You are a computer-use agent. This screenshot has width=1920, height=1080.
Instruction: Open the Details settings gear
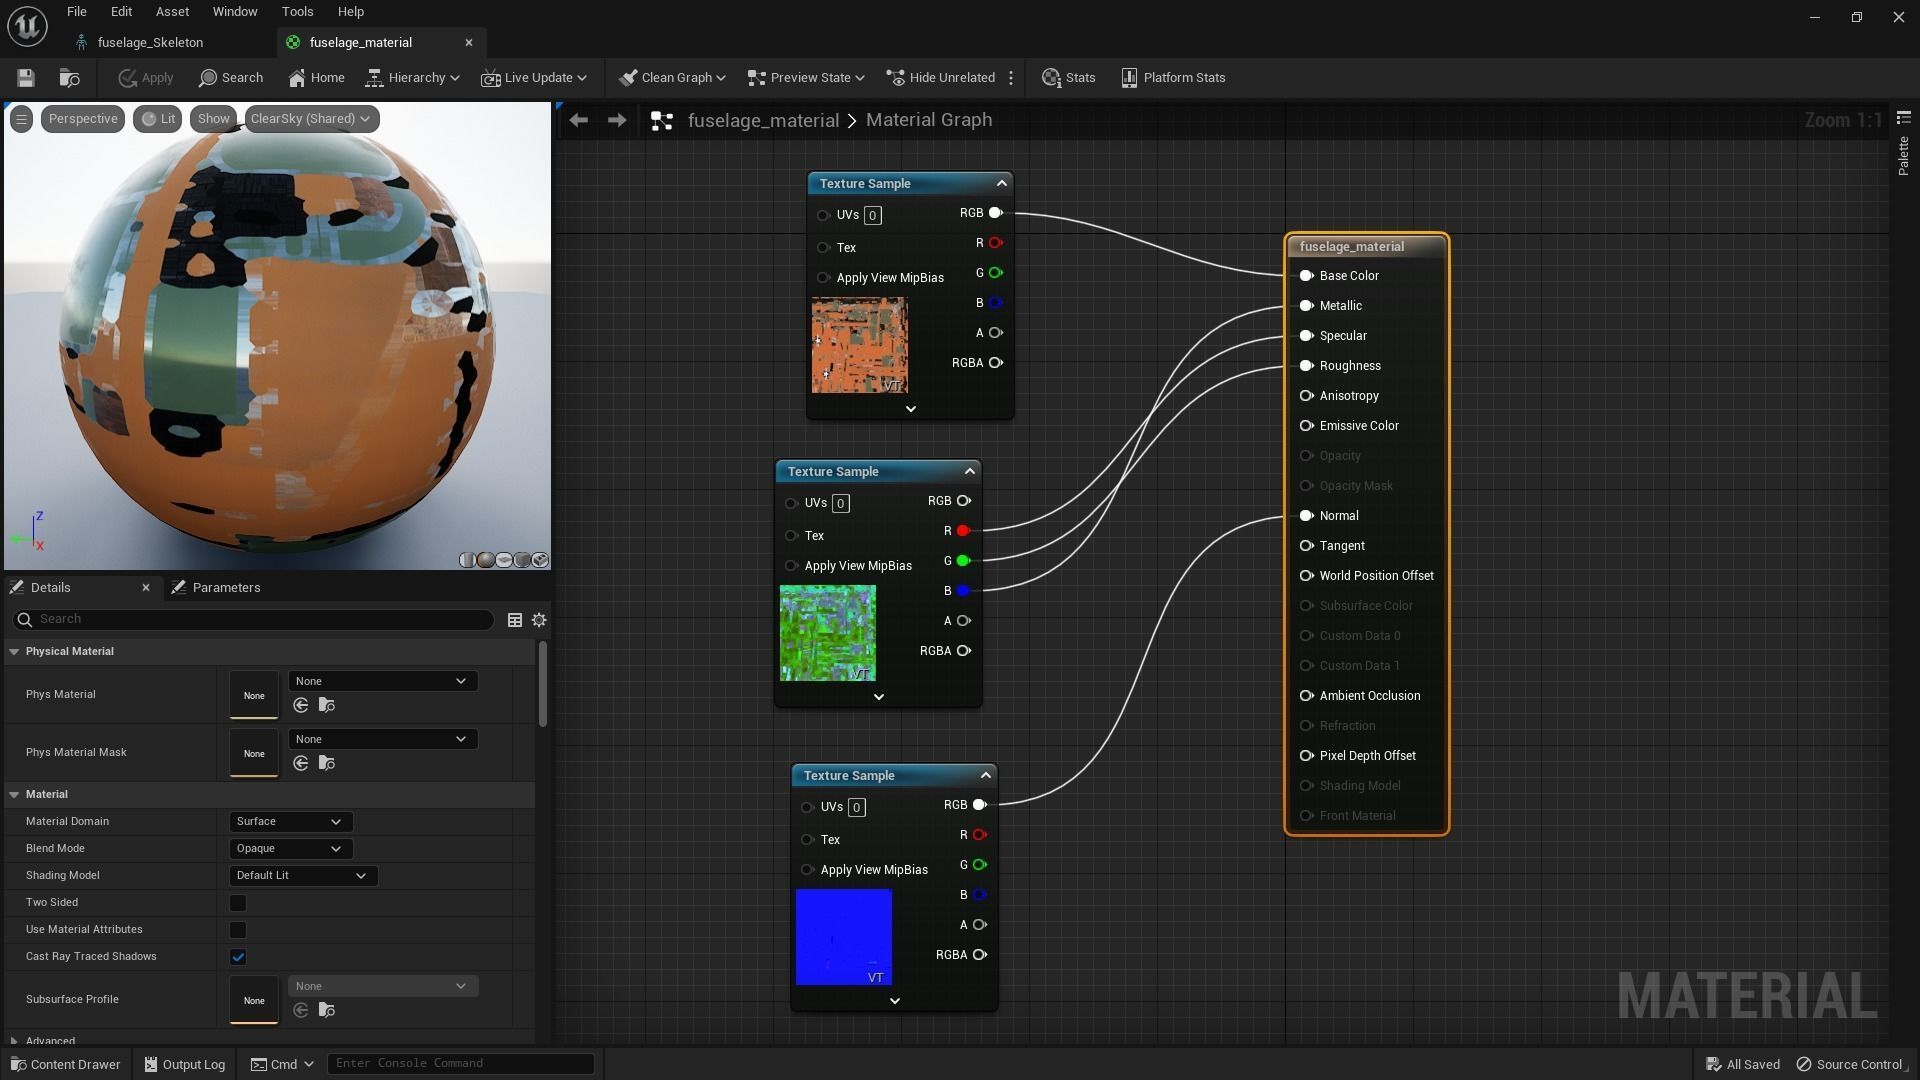tap(539, 620)
